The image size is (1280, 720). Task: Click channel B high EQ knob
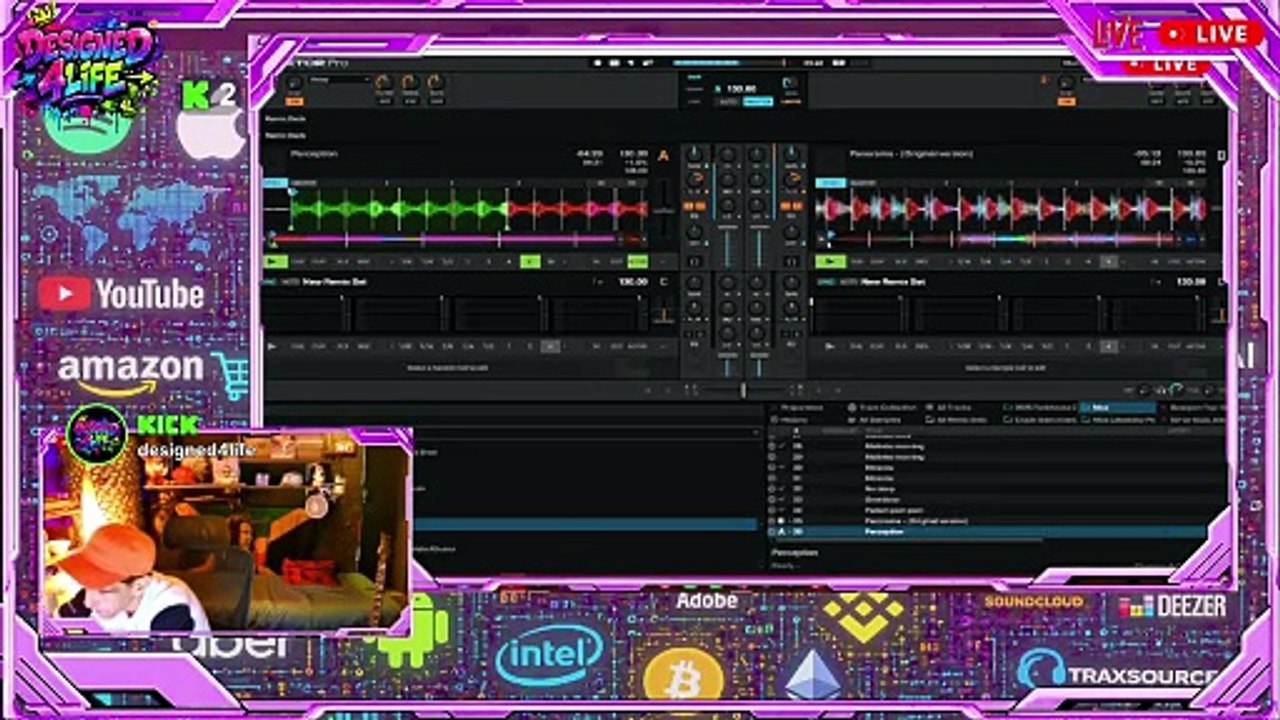pos(756,155)
